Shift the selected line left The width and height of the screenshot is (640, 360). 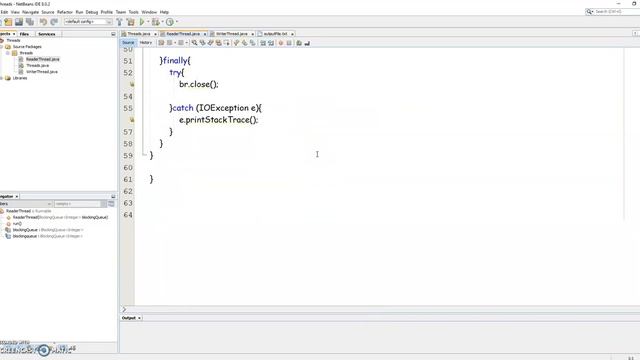pos(263,43)
